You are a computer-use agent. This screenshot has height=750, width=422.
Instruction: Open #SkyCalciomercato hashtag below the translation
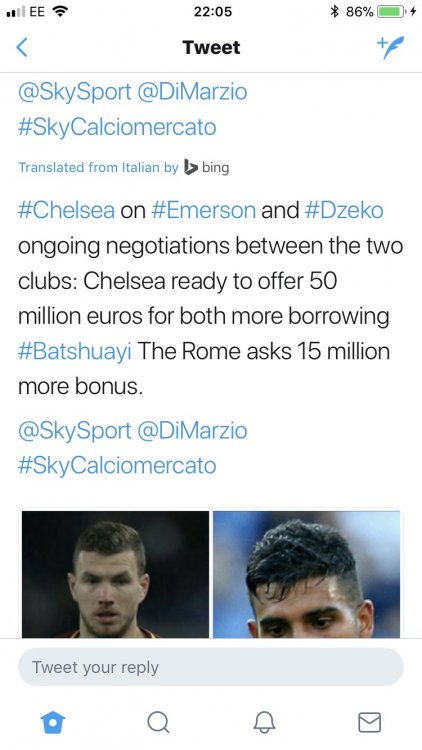click(x=117, y=465)
